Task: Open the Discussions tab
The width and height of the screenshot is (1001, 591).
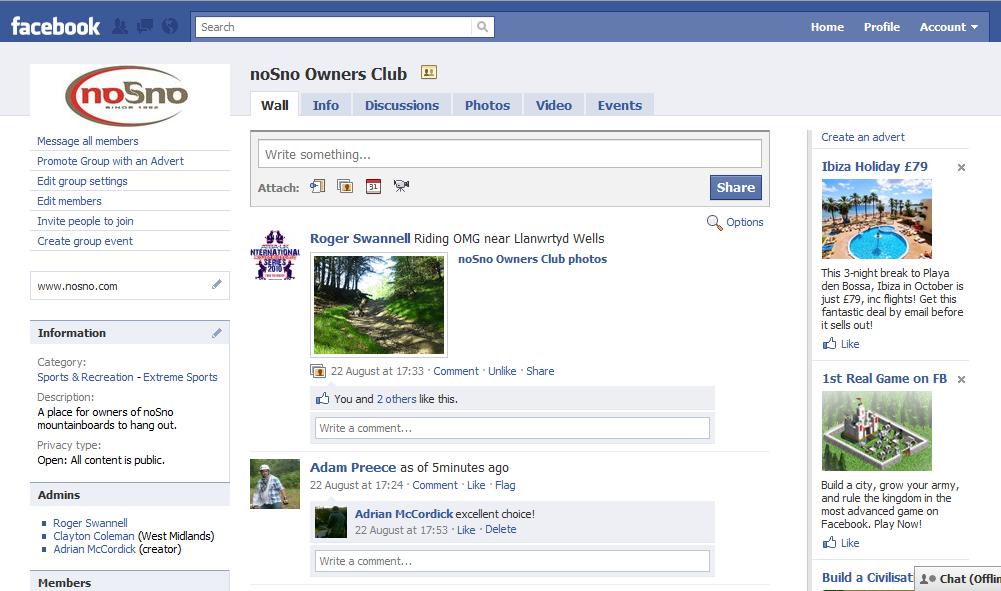Action: (x=402, y=105)
